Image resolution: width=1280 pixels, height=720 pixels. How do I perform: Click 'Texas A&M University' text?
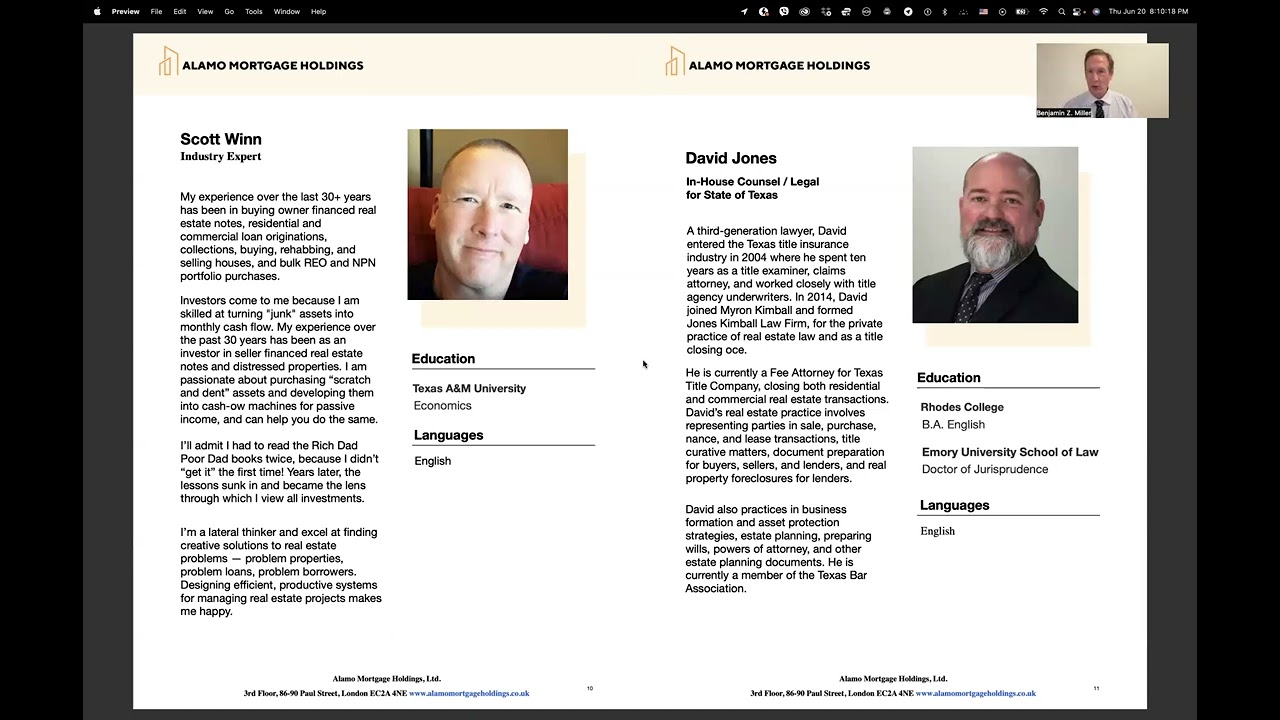coord(469,388)
